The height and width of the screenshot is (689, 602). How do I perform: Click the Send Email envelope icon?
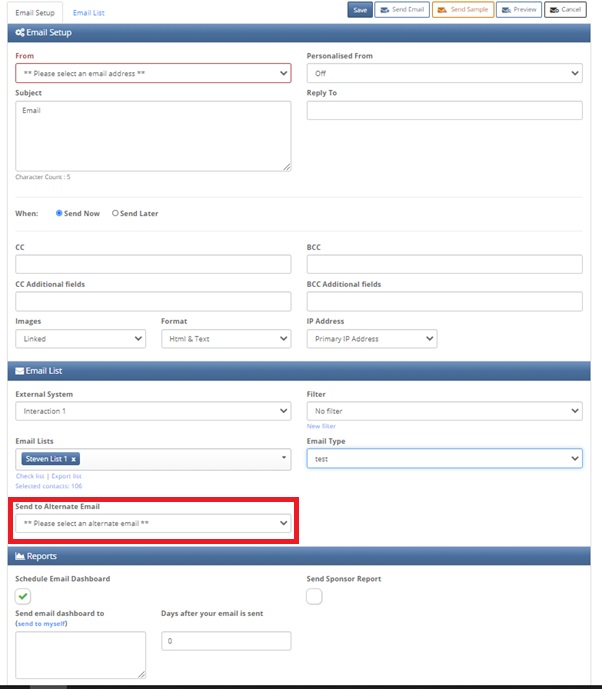click(384, 10)
